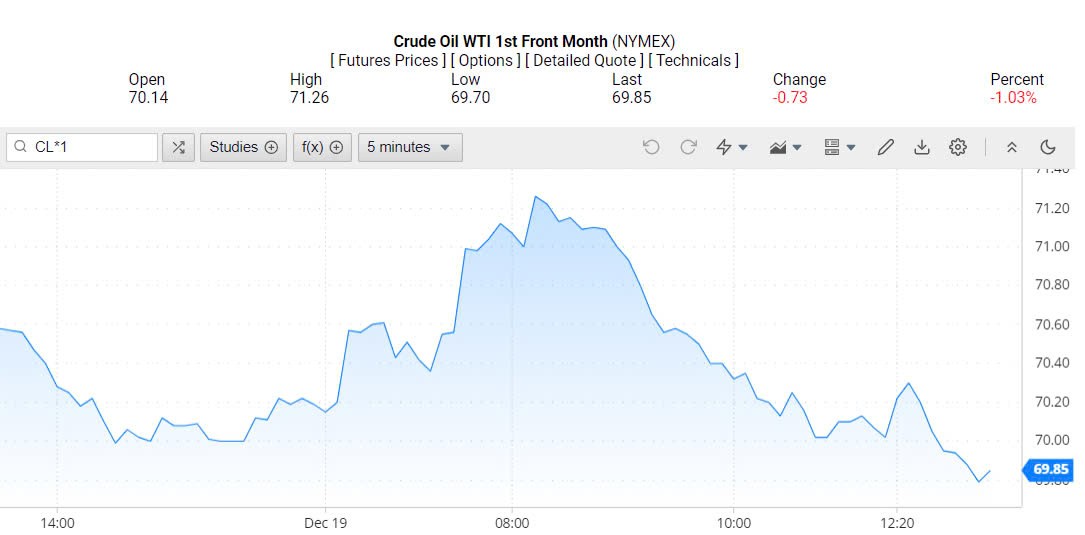Expand the chart type dropdown
This screenshot has width=1085, height=535.
tap(786, 148)
